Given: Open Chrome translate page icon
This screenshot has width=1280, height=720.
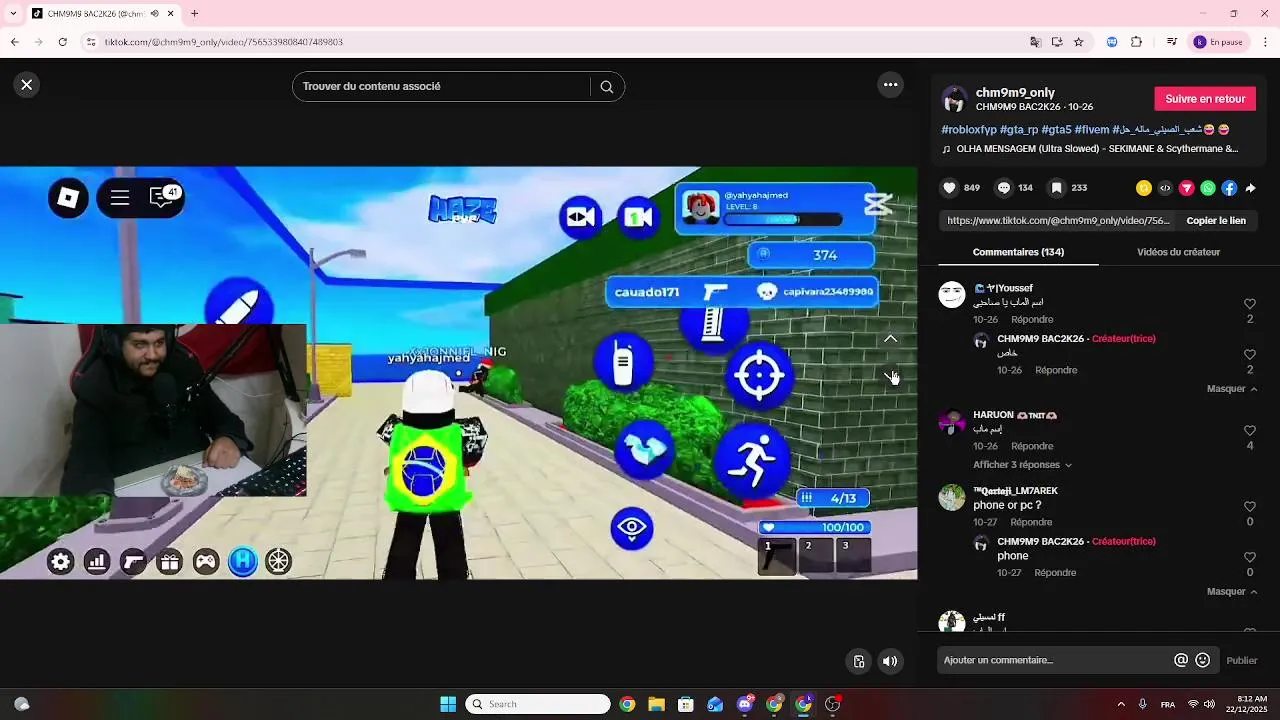Looking at the screenshot, I should [1035, 42].
